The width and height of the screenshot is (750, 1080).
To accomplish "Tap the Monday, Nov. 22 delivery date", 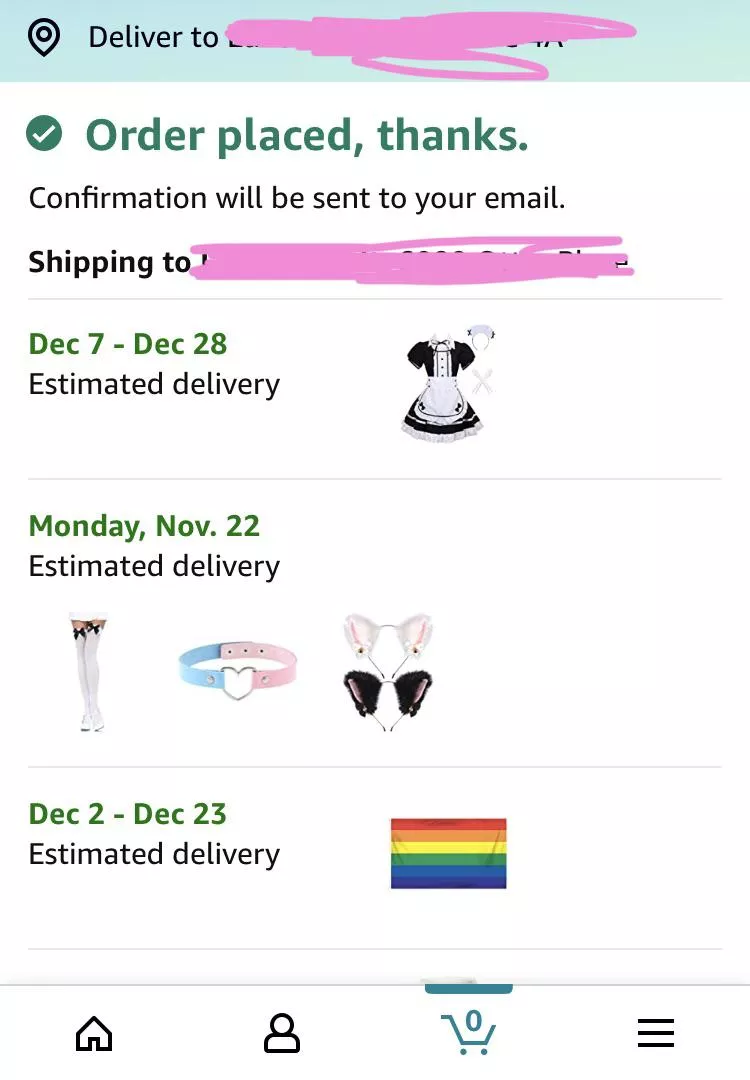I will [144, 526].
